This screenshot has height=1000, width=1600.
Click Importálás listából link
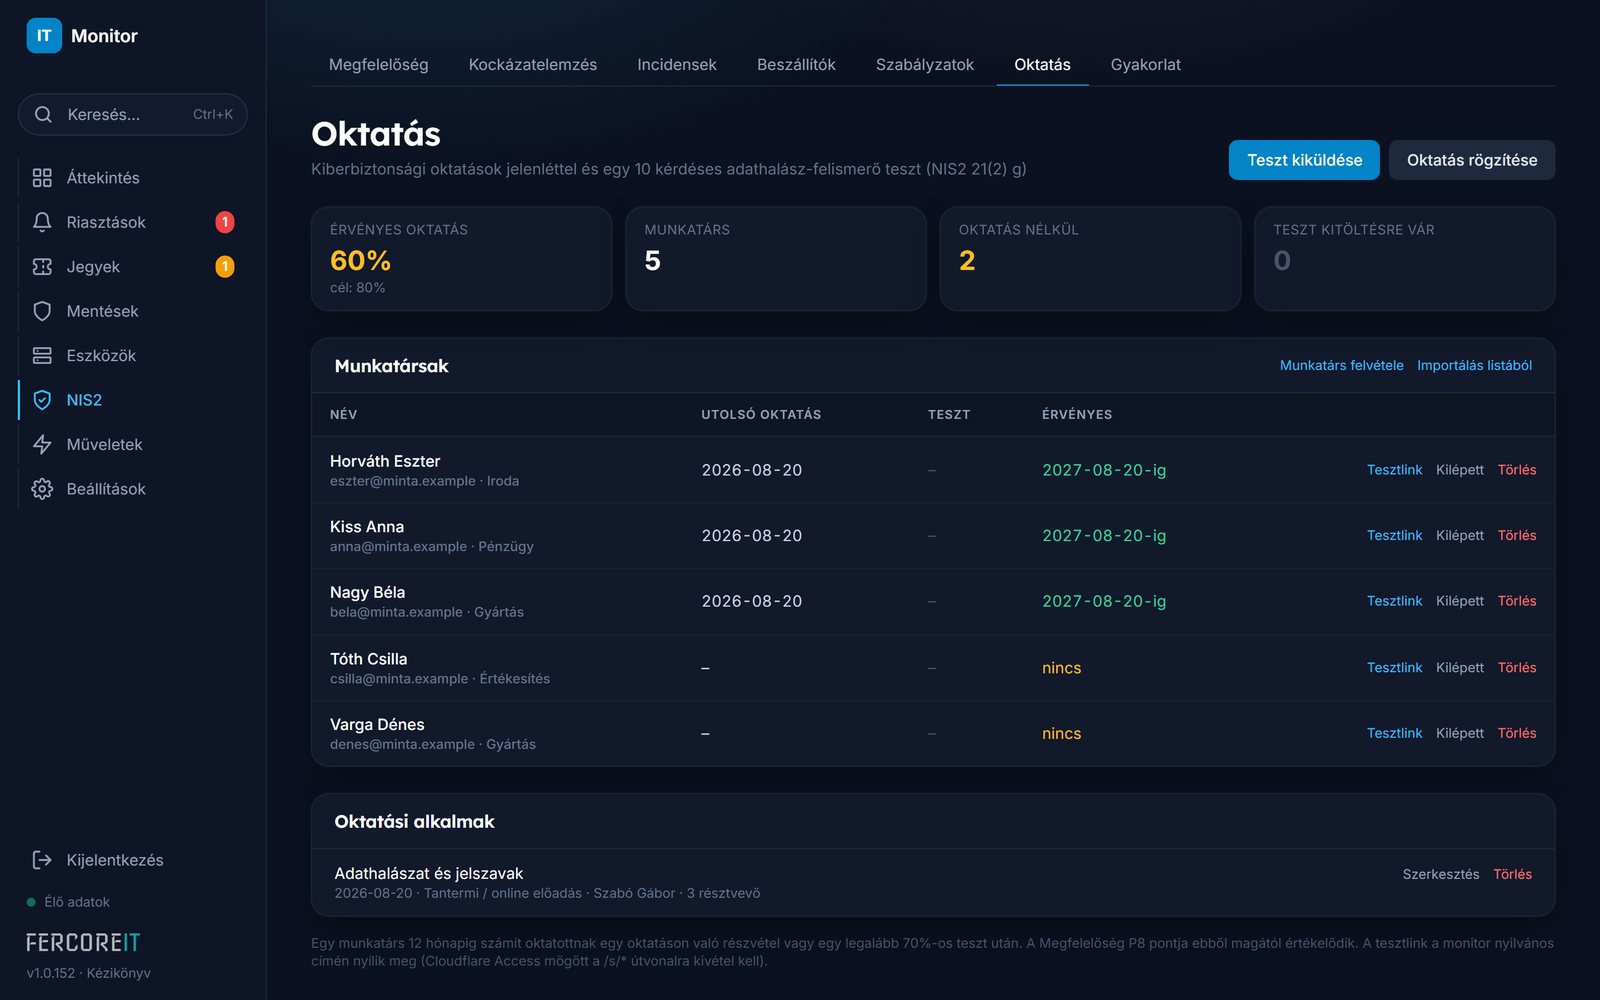[x=1474, y=366]
